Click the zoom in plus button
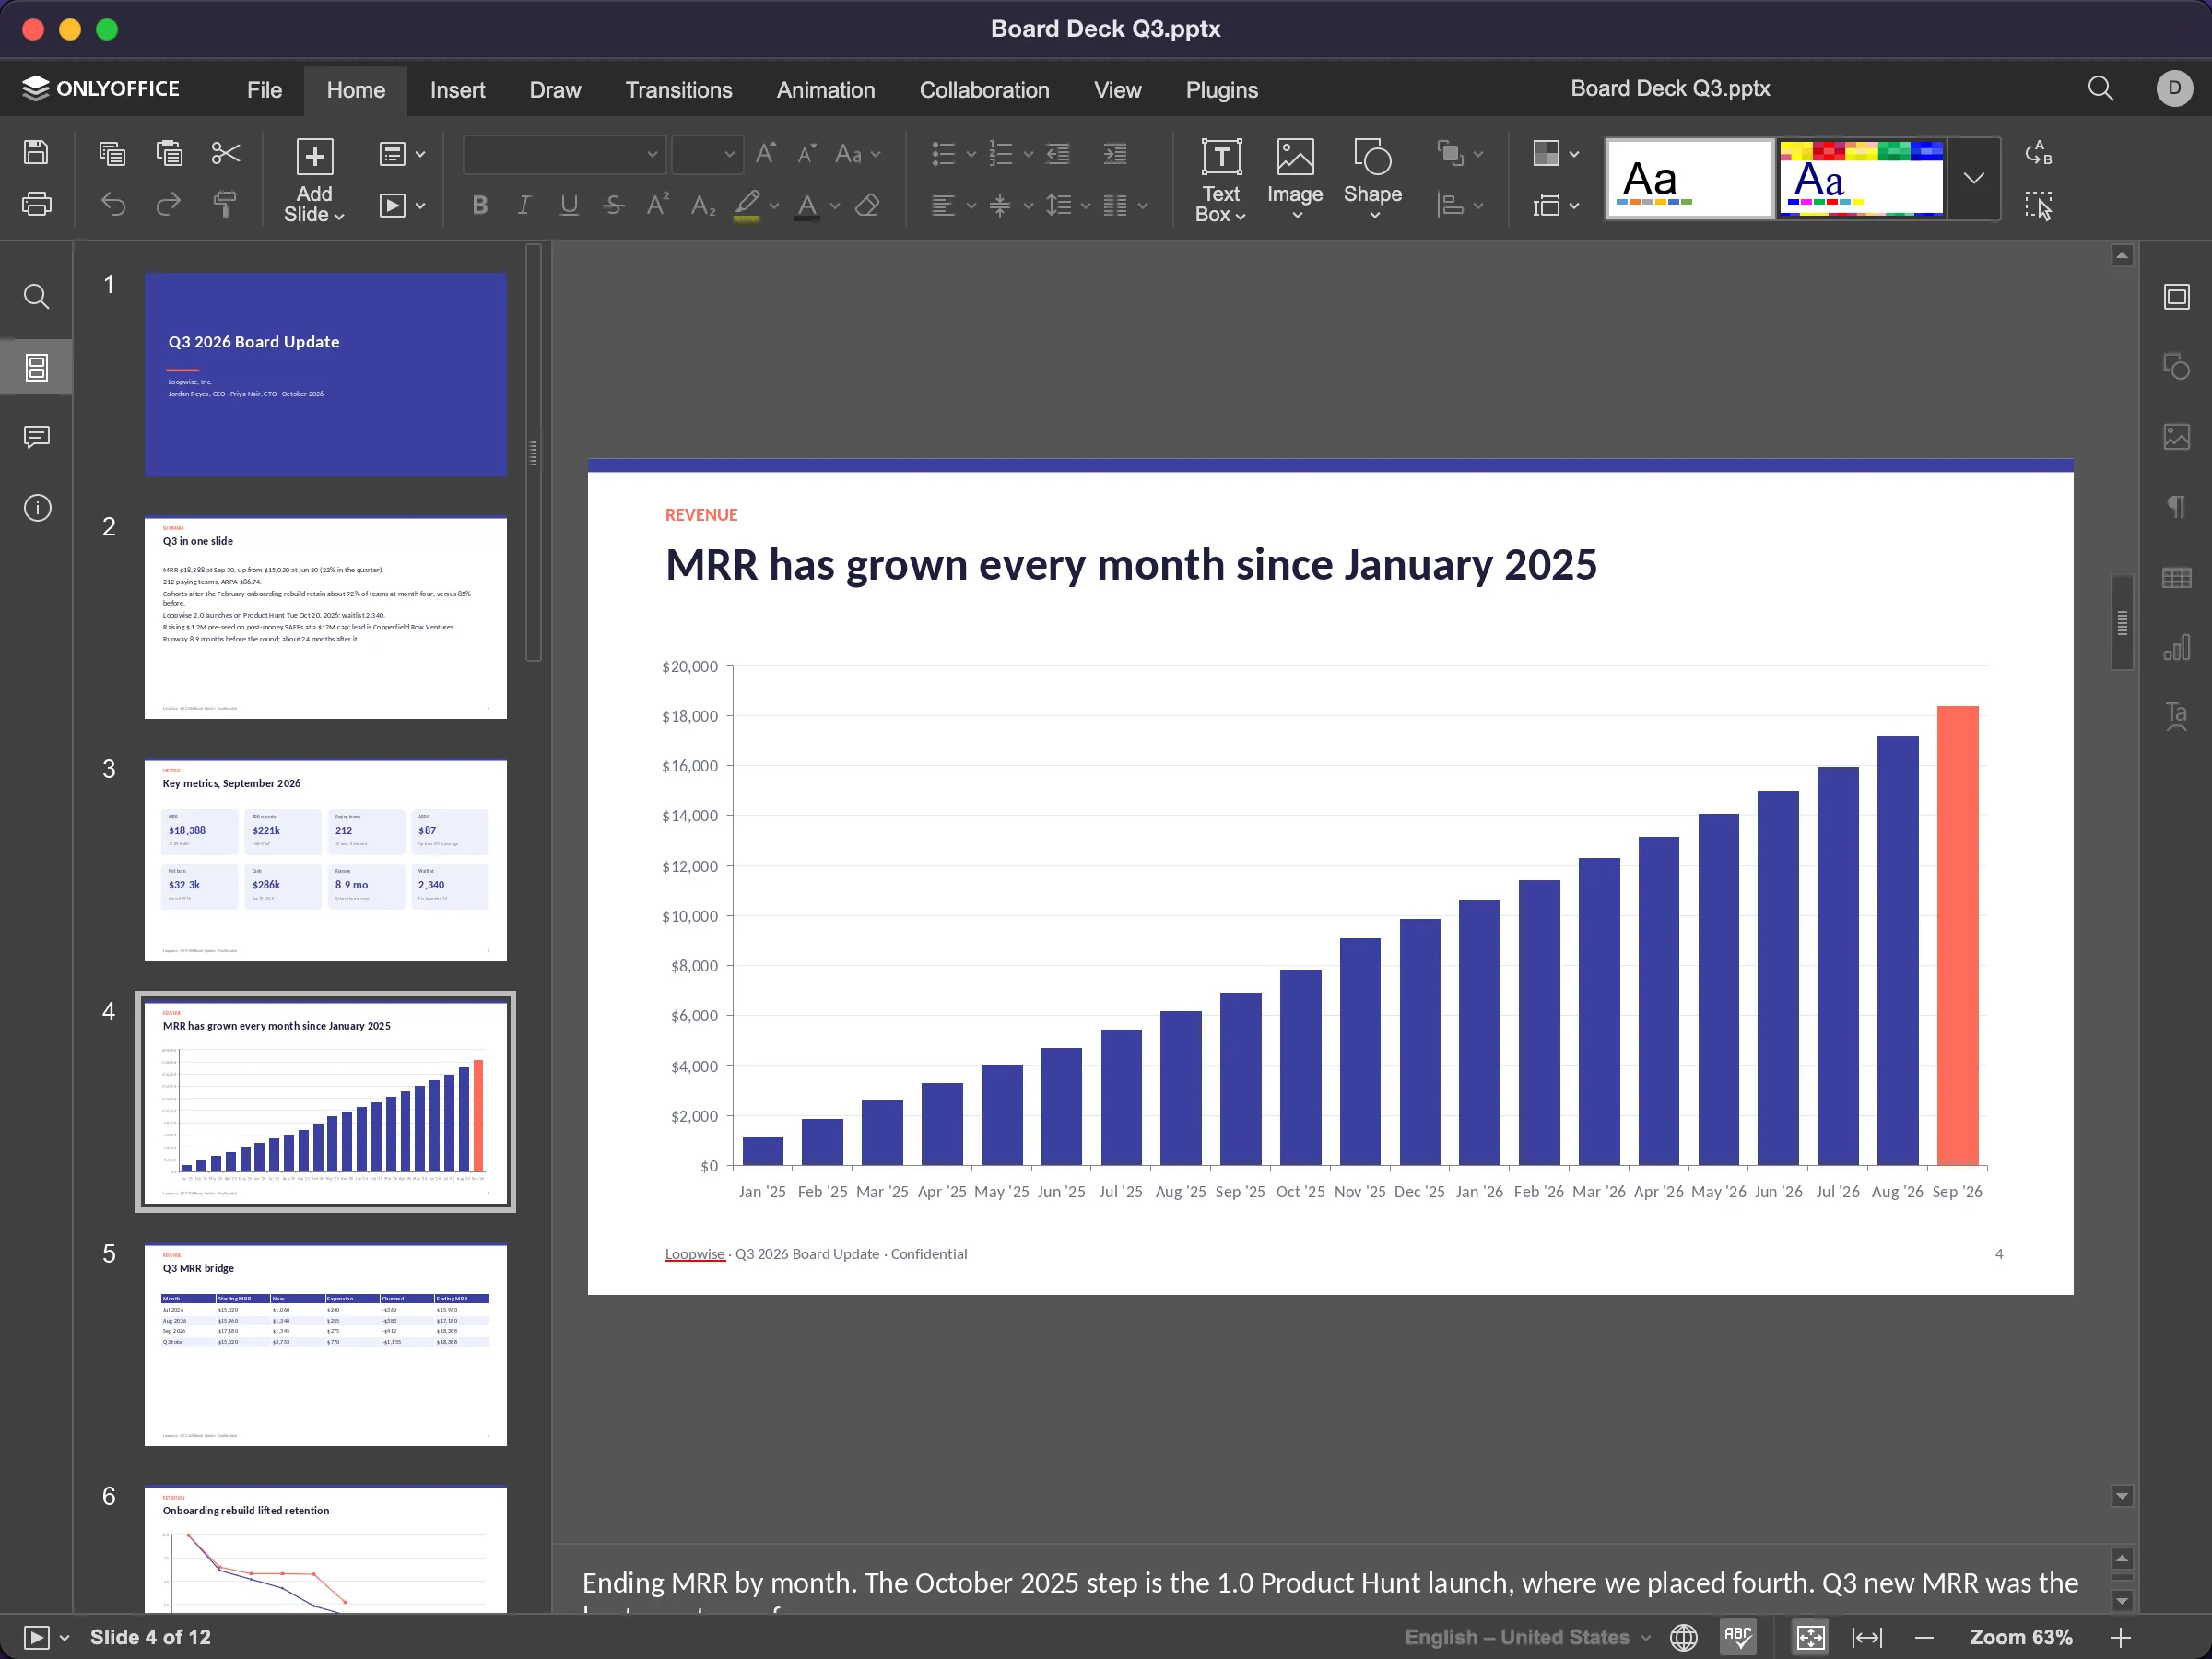Screen dimensions: 2212x1659 pos(2120,1637)
